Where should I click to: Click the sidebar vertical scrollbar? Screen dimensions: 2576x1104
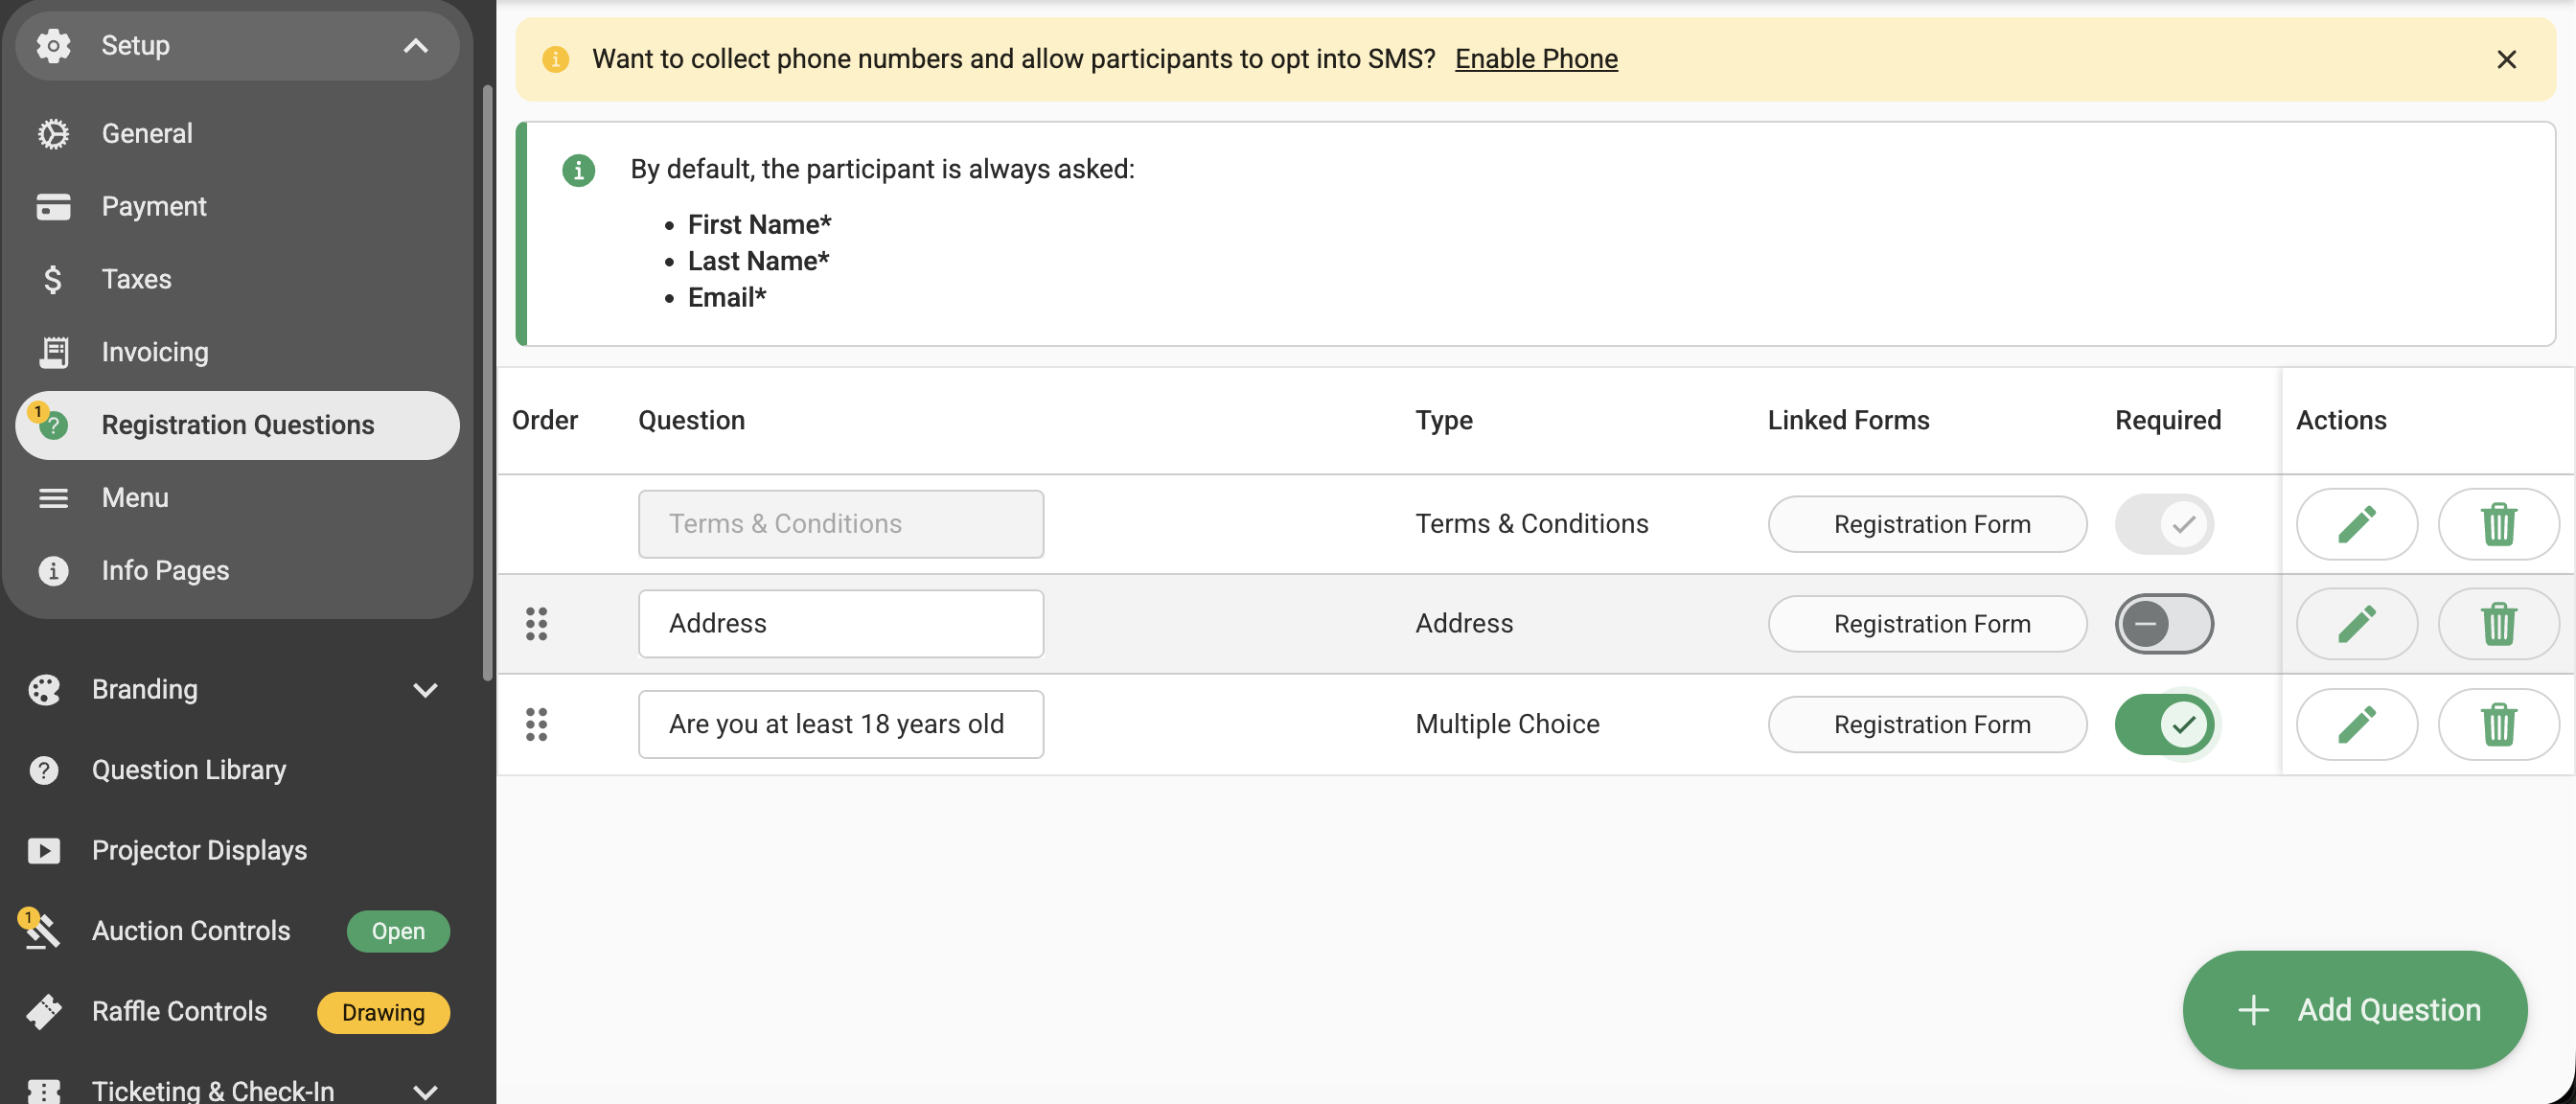coord(488,382)
